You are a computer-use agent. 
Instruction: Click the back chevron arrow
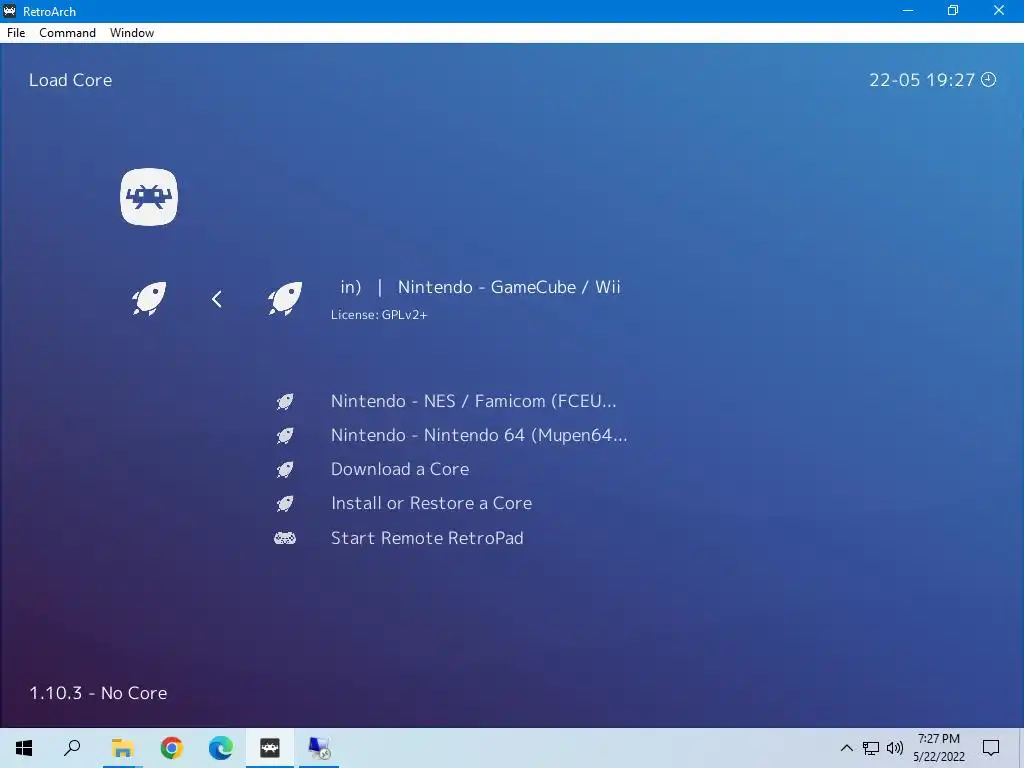(217, 299)
